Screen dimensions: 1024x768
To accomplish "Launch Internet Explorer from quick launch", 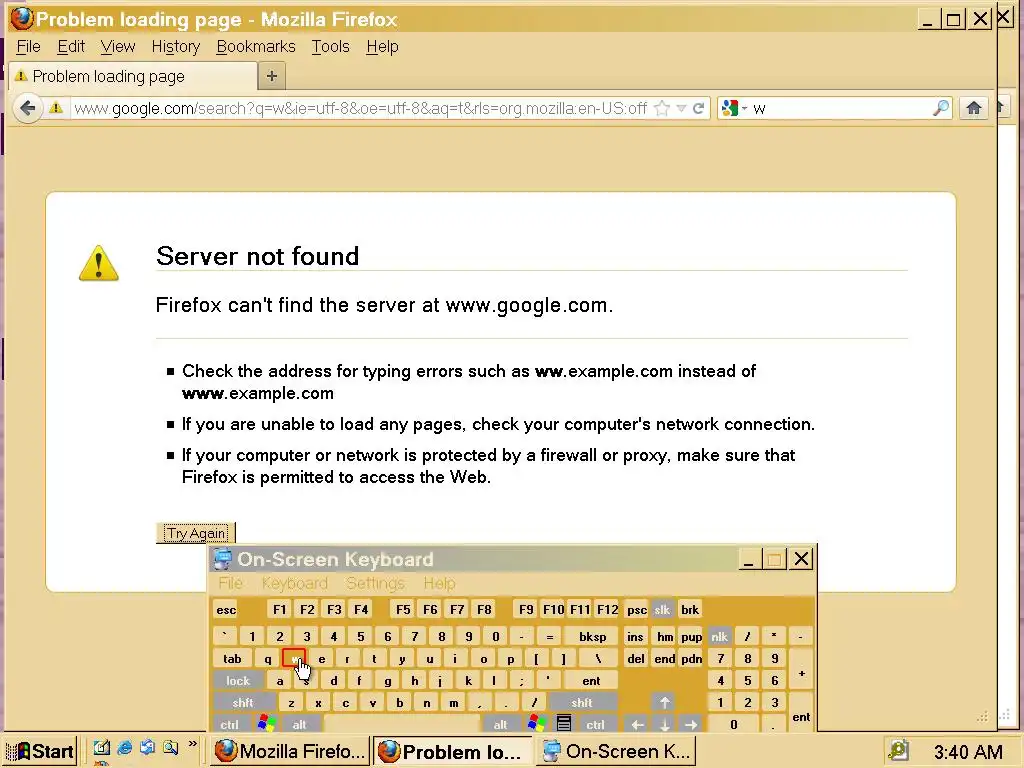I will point(124,748).
